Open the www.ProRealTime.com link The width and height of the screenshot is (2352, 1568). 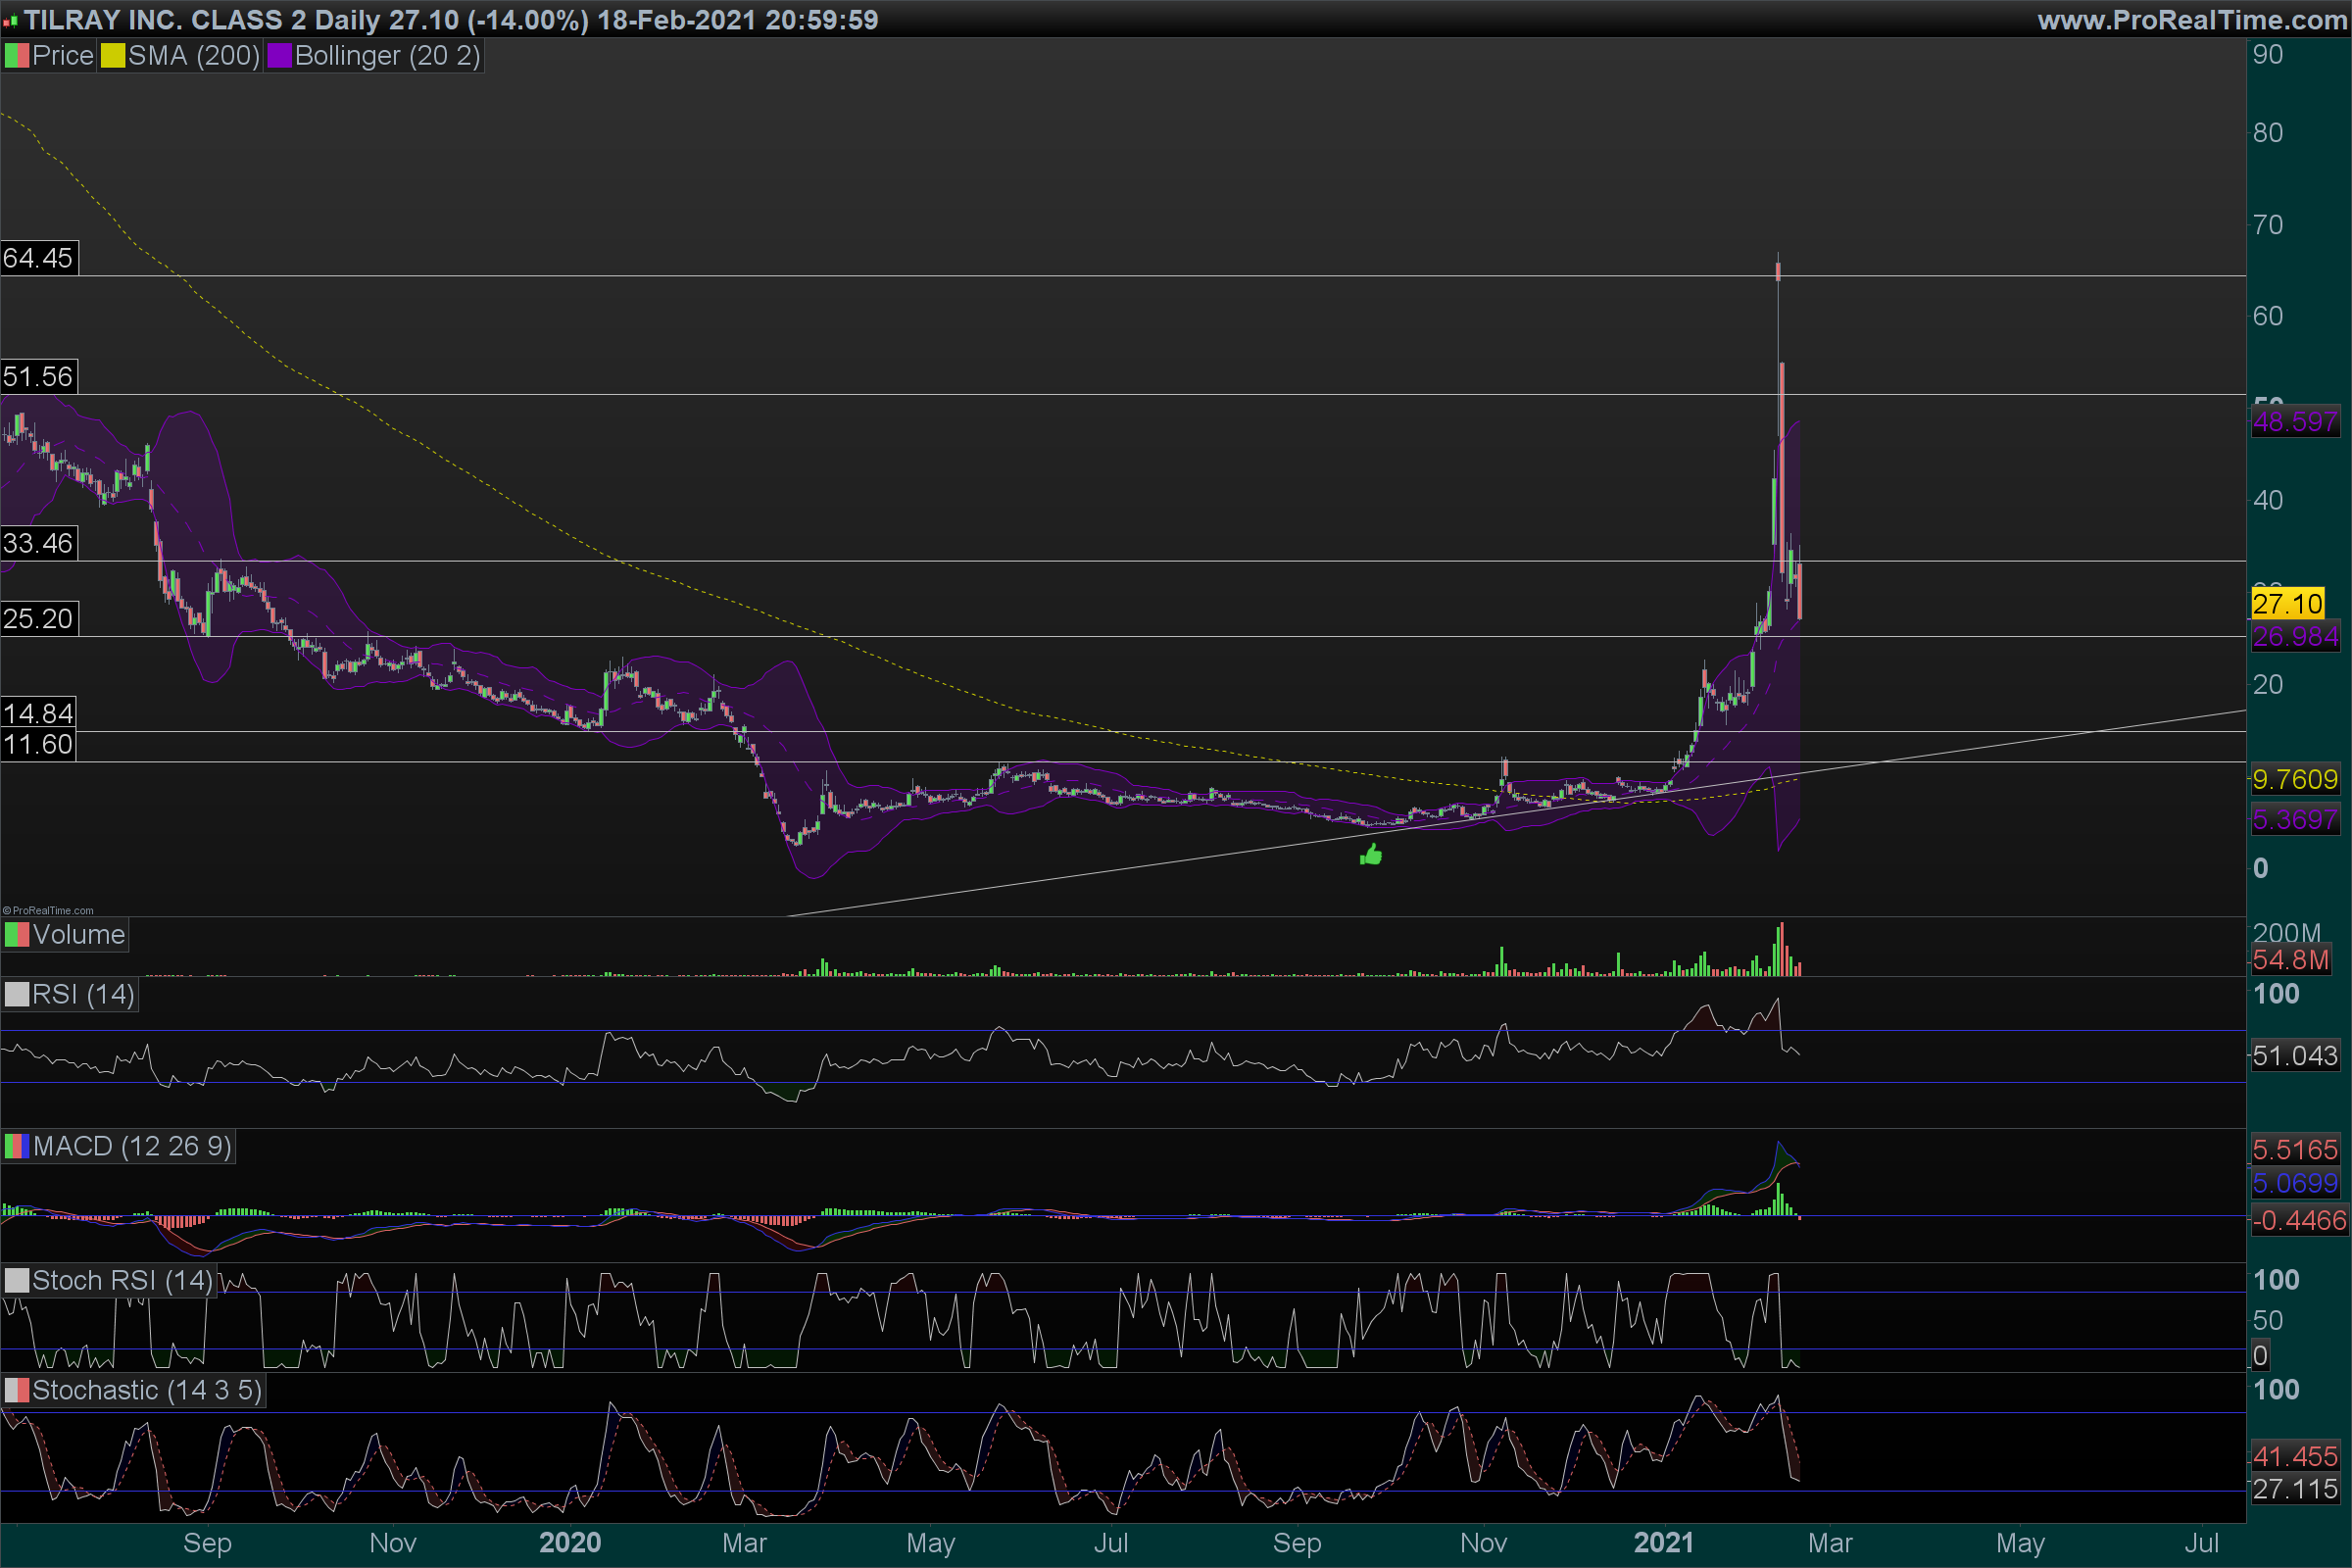[2191, 20]
